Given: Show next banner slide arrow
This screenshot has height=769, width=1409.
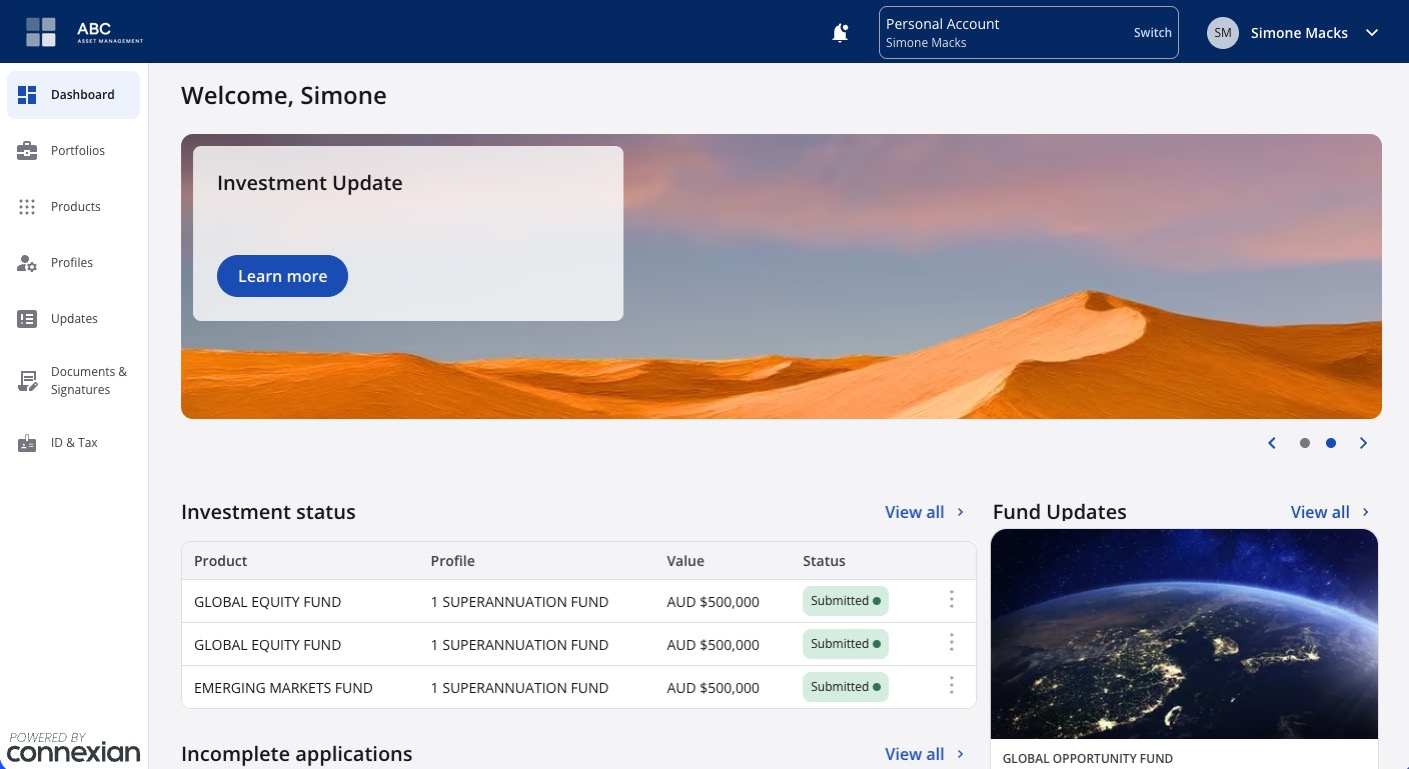Looking at the screenshot, I should pos(1363,443).
